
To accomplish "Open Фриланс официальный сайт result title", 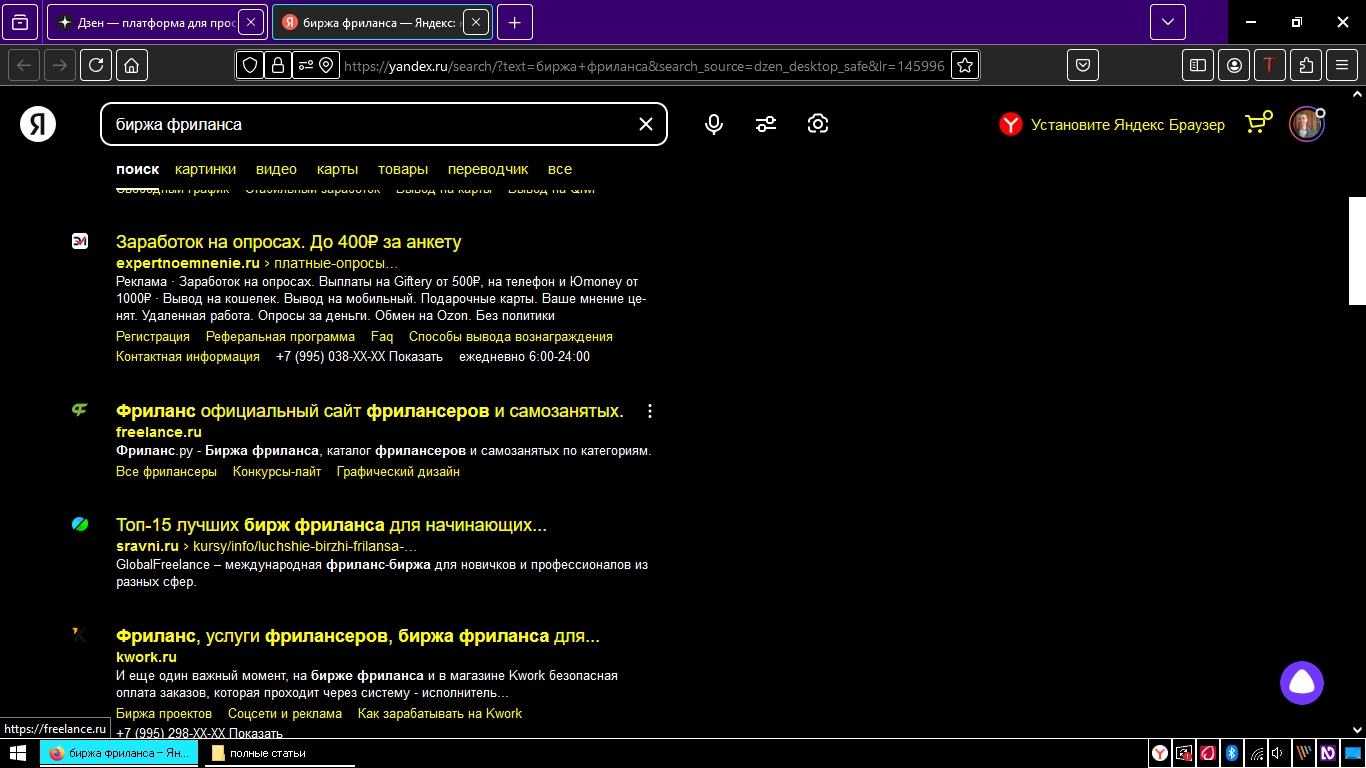I will [x=370, y=411].
